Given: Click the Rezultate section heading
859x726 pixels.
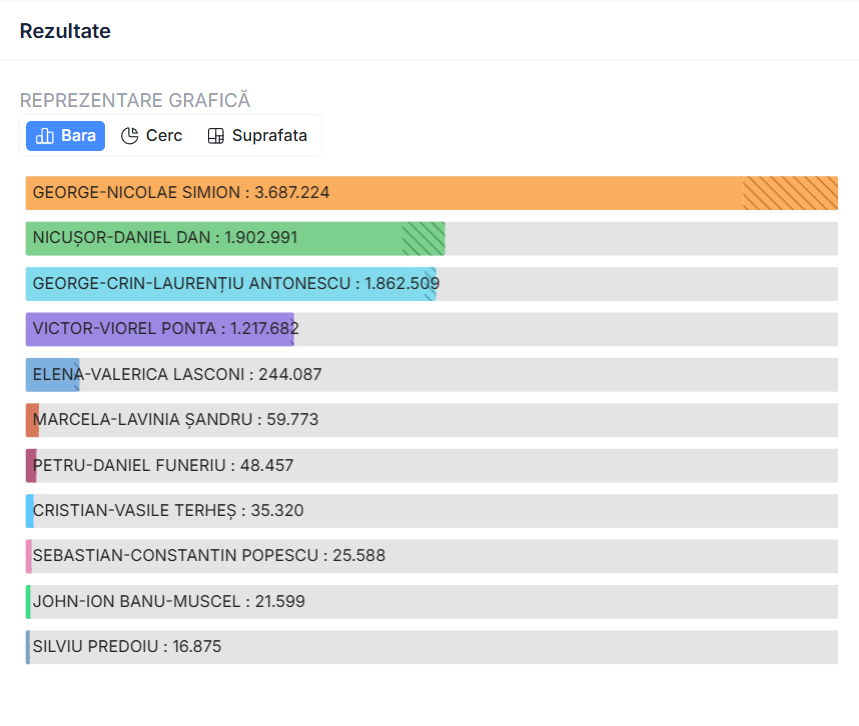Looking at the screenshot, I should [x=65, y=31].
